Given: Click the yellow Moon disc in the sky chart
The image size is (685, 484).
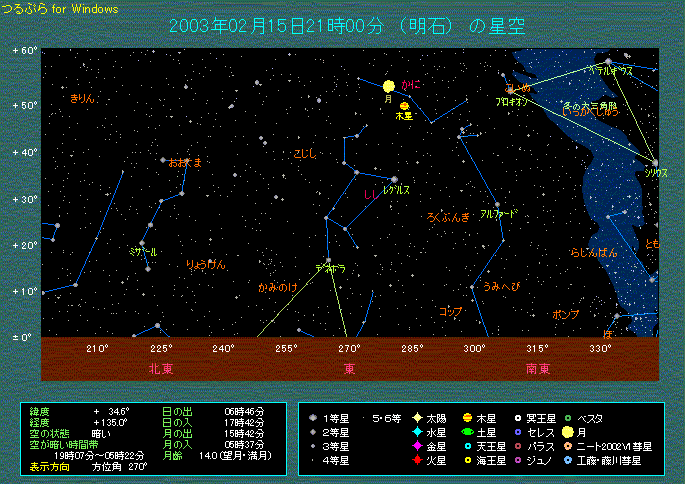Looking at the screenshot, I should pyautogui.click(x=389, y=87).
